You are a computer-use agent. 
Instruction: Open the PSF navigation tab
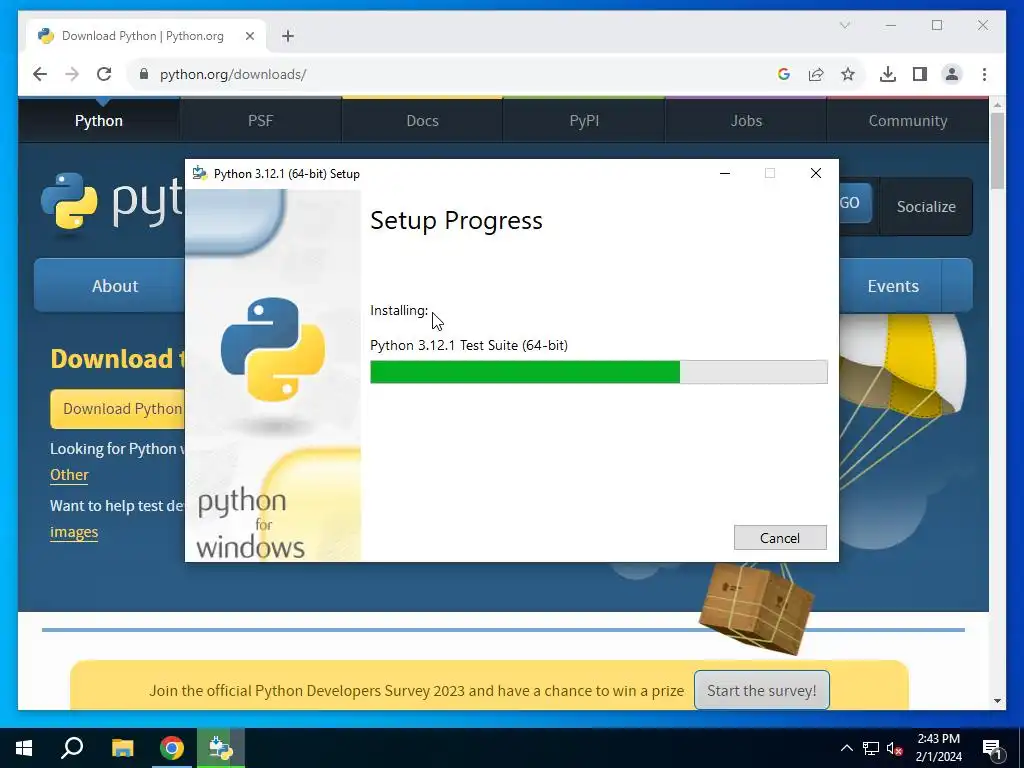pos(261,121)
